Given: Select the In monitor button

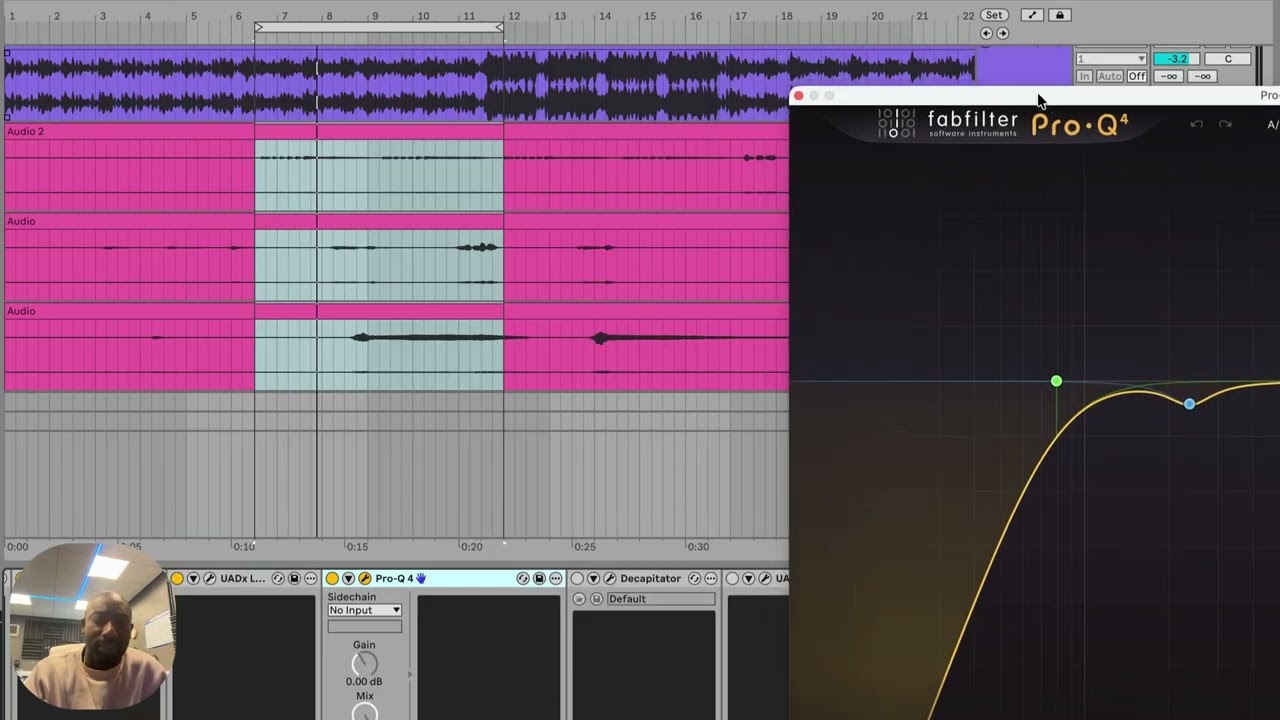Looking at the screenshot, I should coord(1084,76).
